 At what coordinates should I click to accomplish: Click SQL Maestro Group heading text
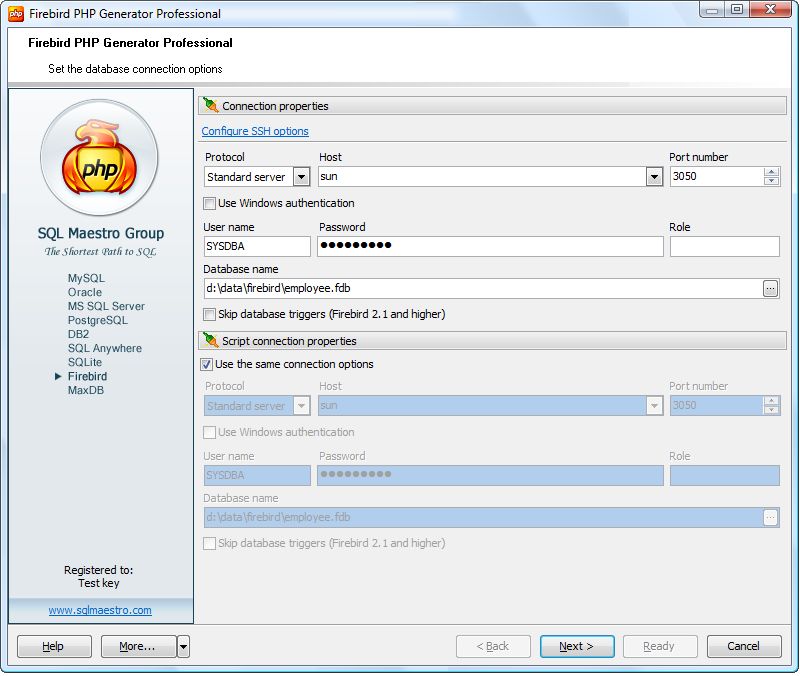click(x=101, y=234)
